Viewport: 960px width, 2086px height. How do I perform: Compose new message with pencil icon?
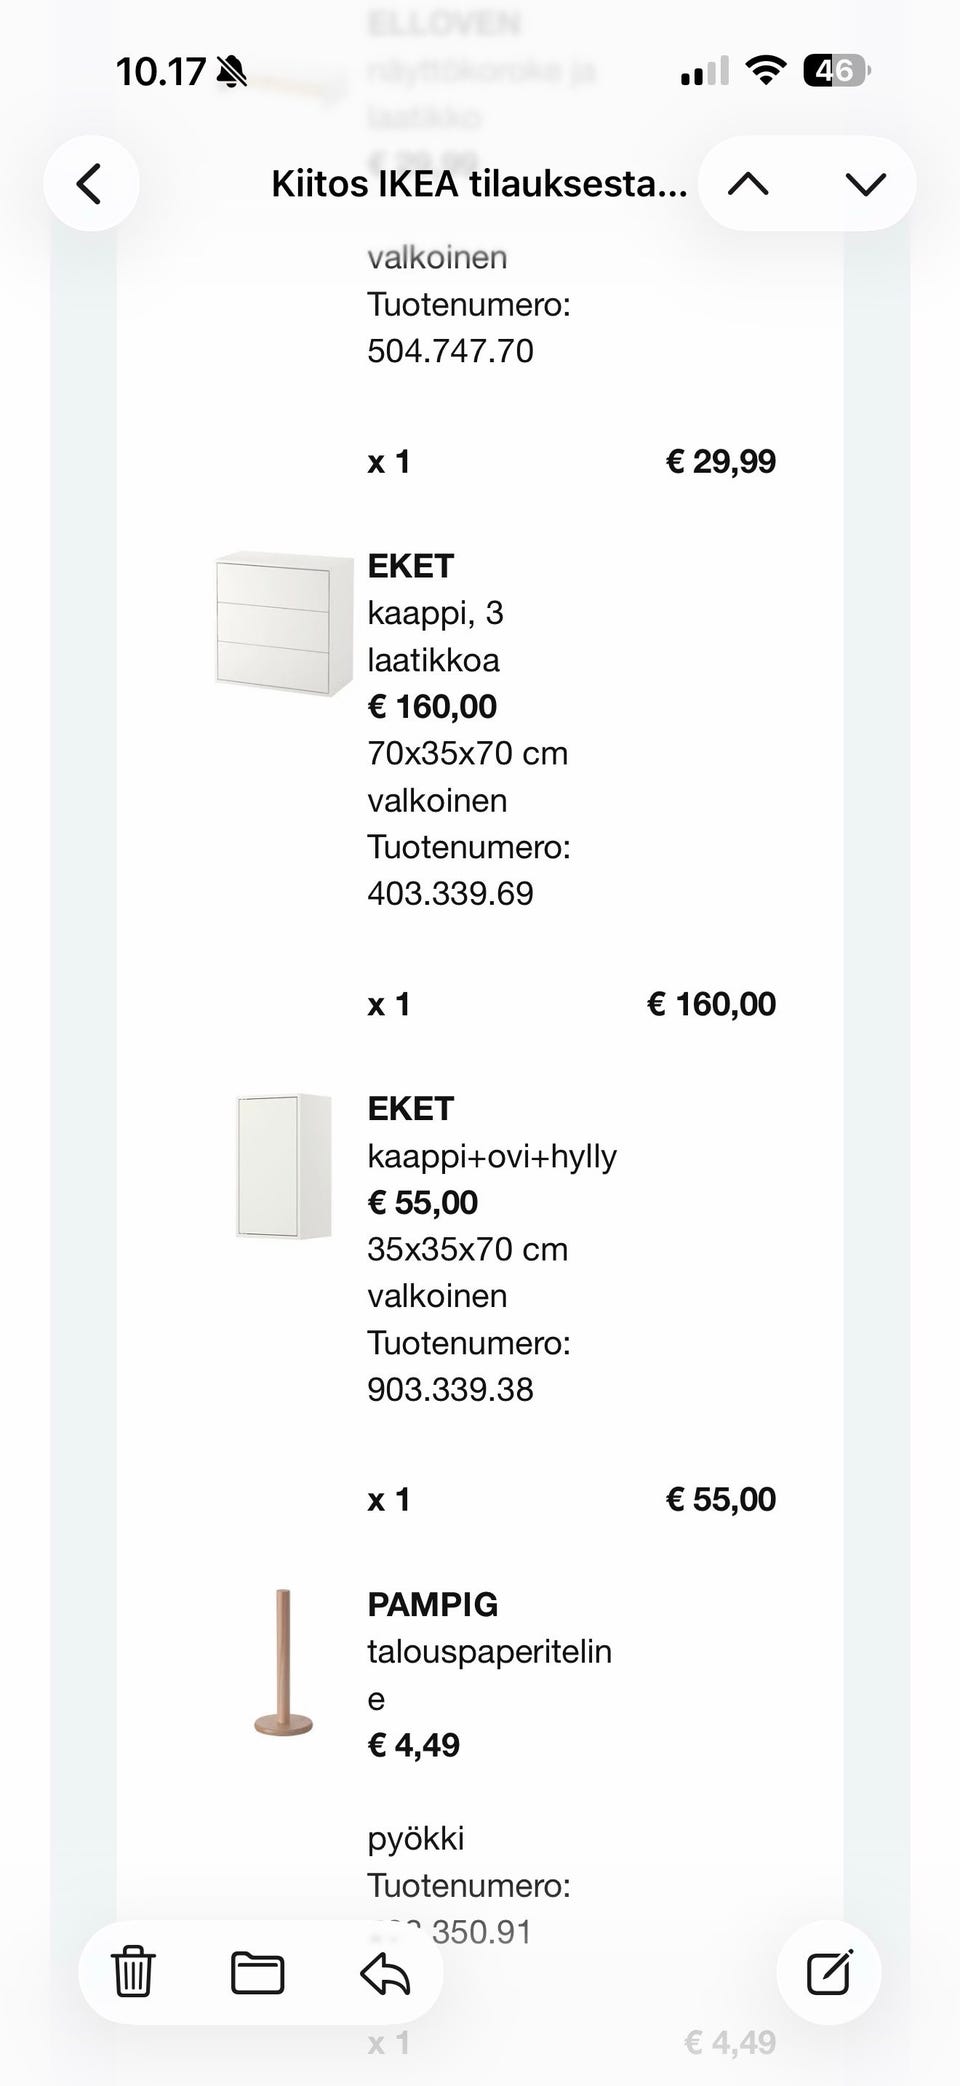click(x=829, y=1972)
